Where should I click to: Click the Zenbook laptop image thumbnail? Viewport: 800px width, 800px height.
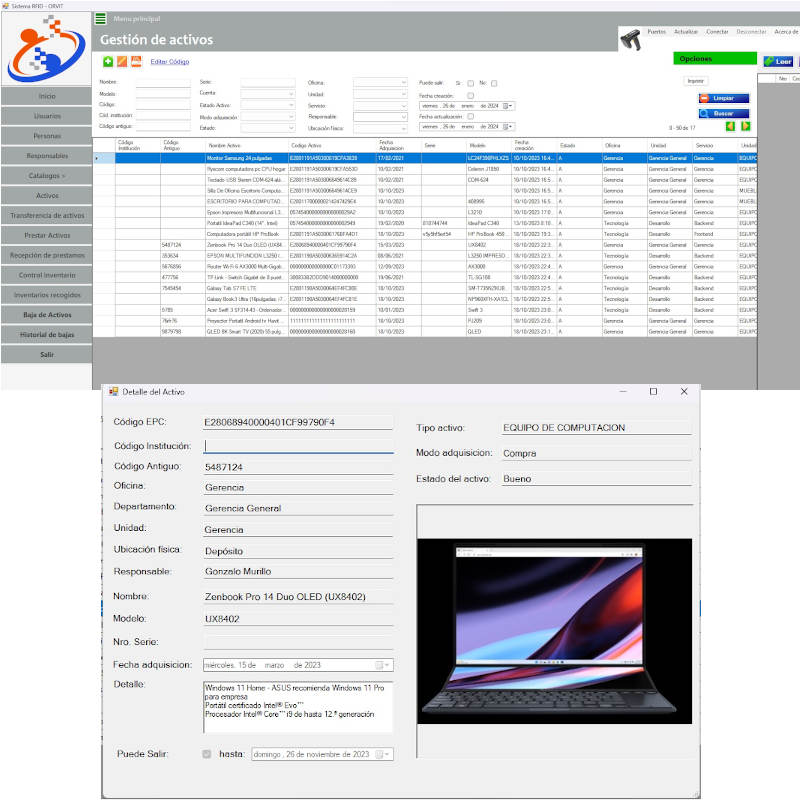(x=555, y=631)
